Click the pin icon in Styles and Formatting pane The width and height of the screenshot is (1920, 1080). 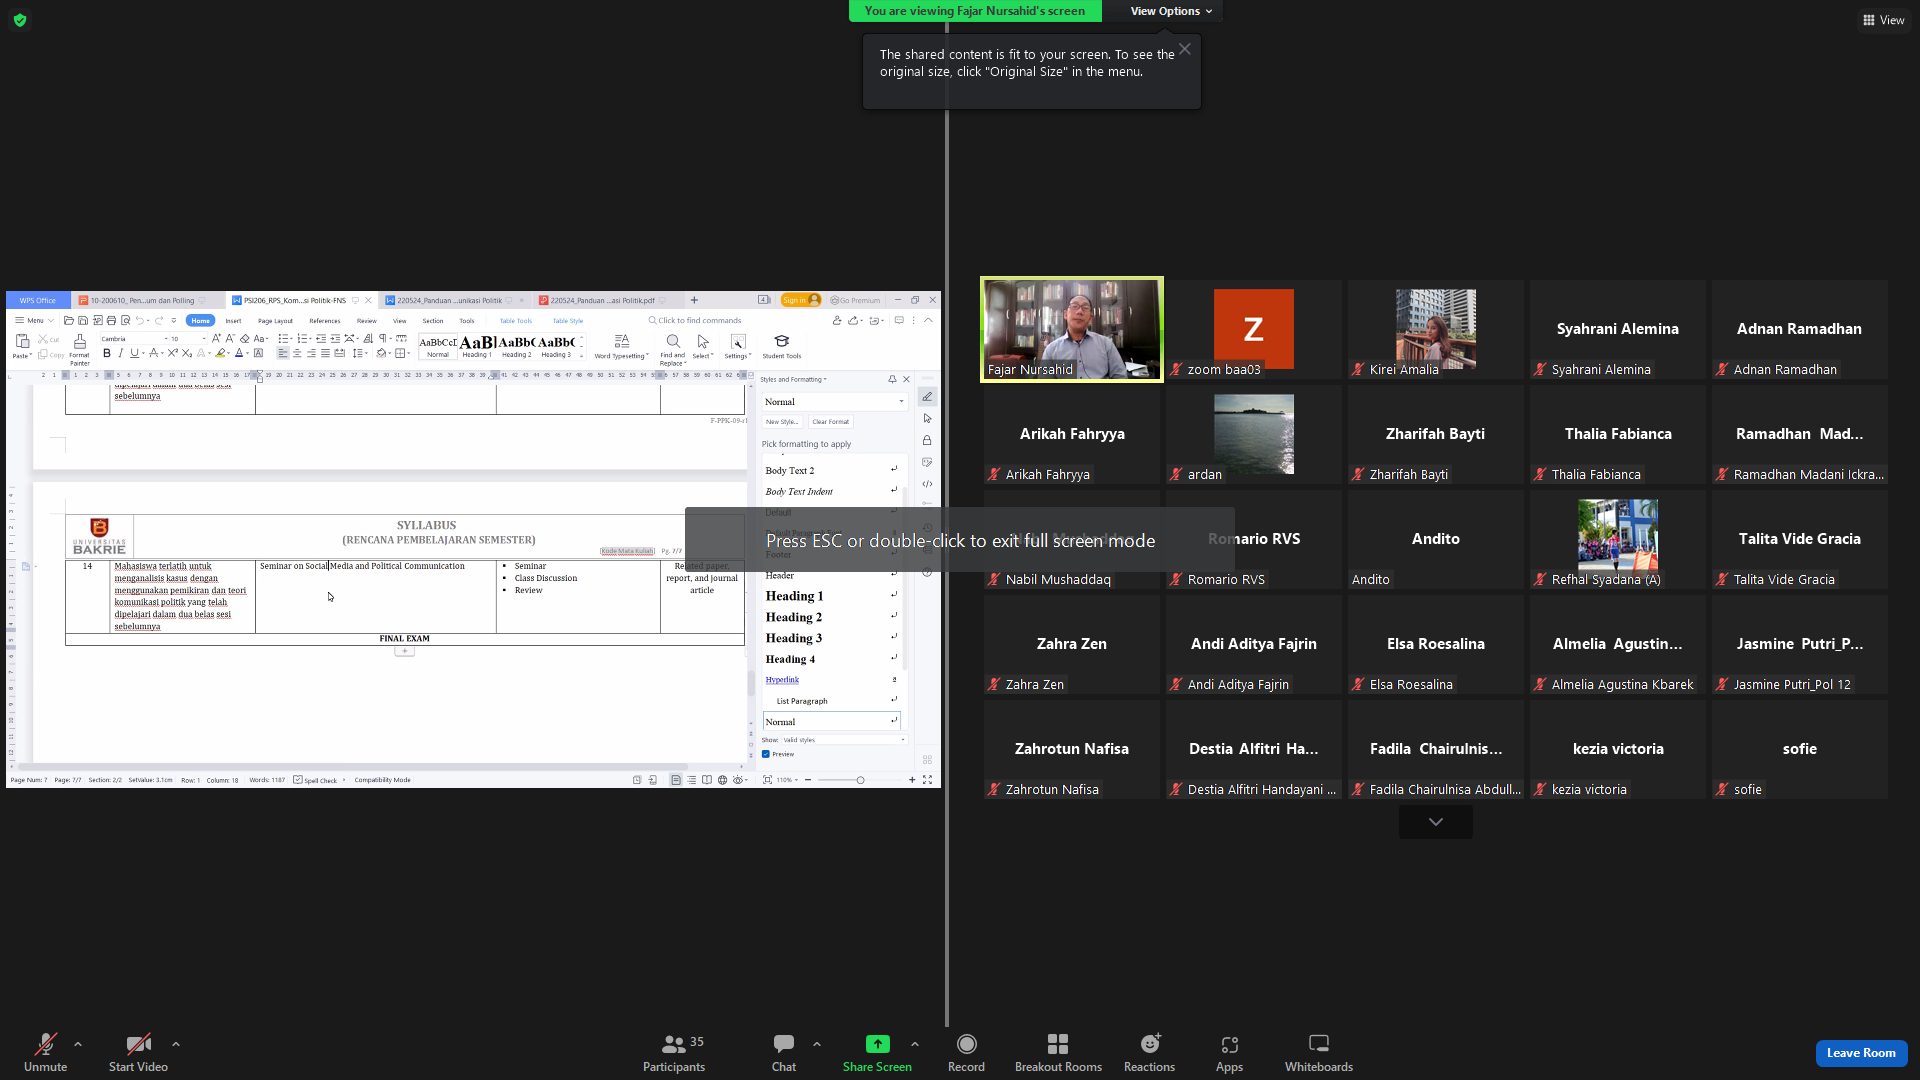coord(892,379)
